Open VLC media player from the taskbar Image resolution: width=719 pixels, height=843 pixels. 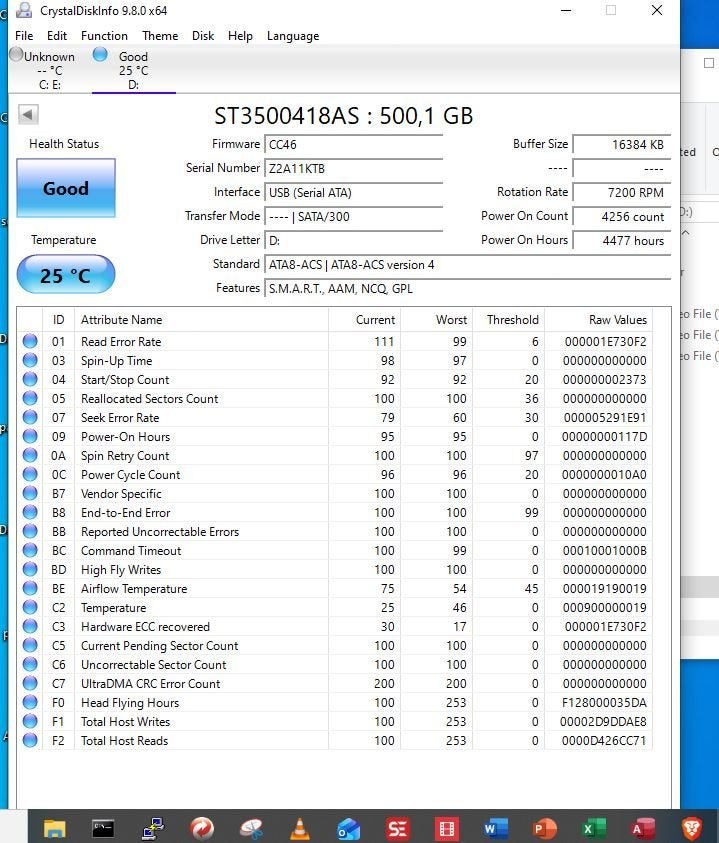pos(300,828)
